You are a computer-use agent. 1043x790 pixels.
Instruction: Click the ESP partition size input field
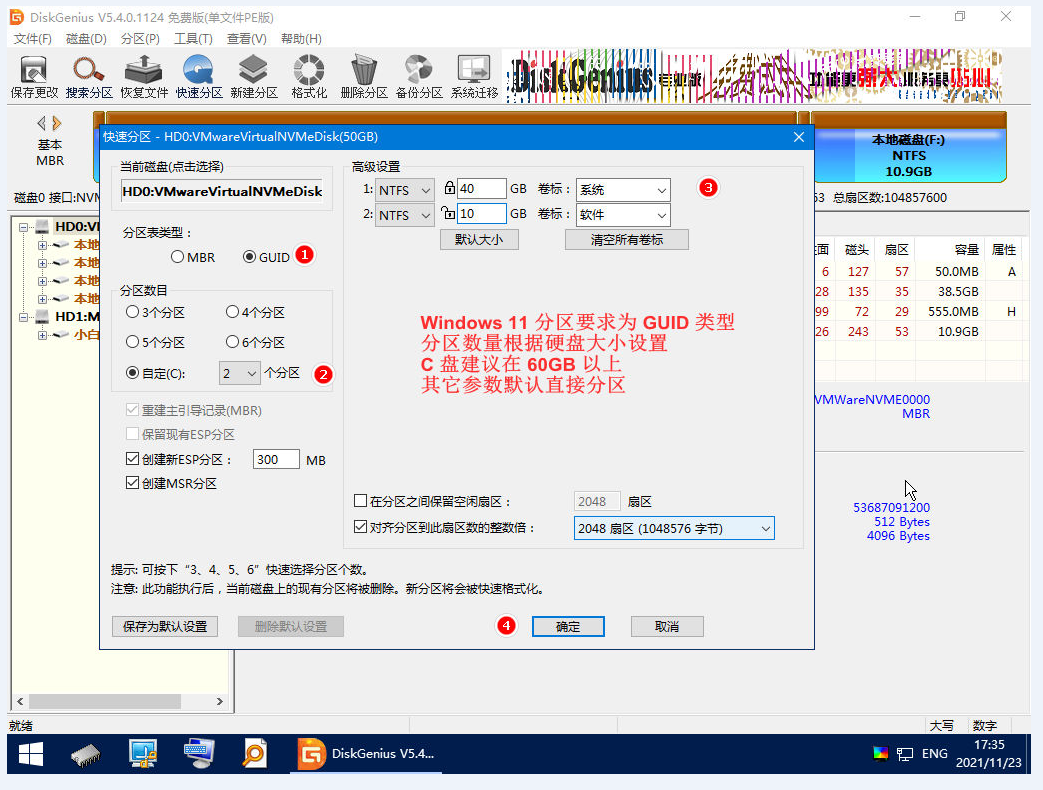(276, 460)
